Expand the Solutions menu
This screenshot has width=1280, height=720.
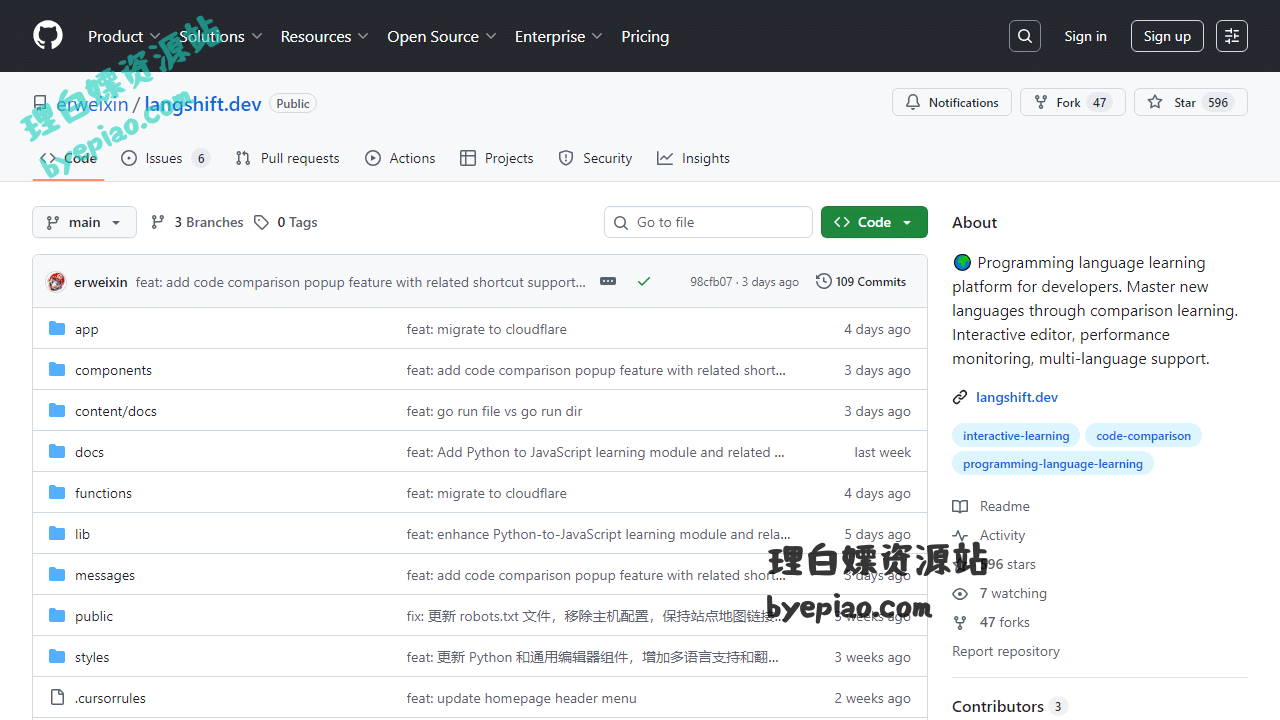[x=221, y=36]
